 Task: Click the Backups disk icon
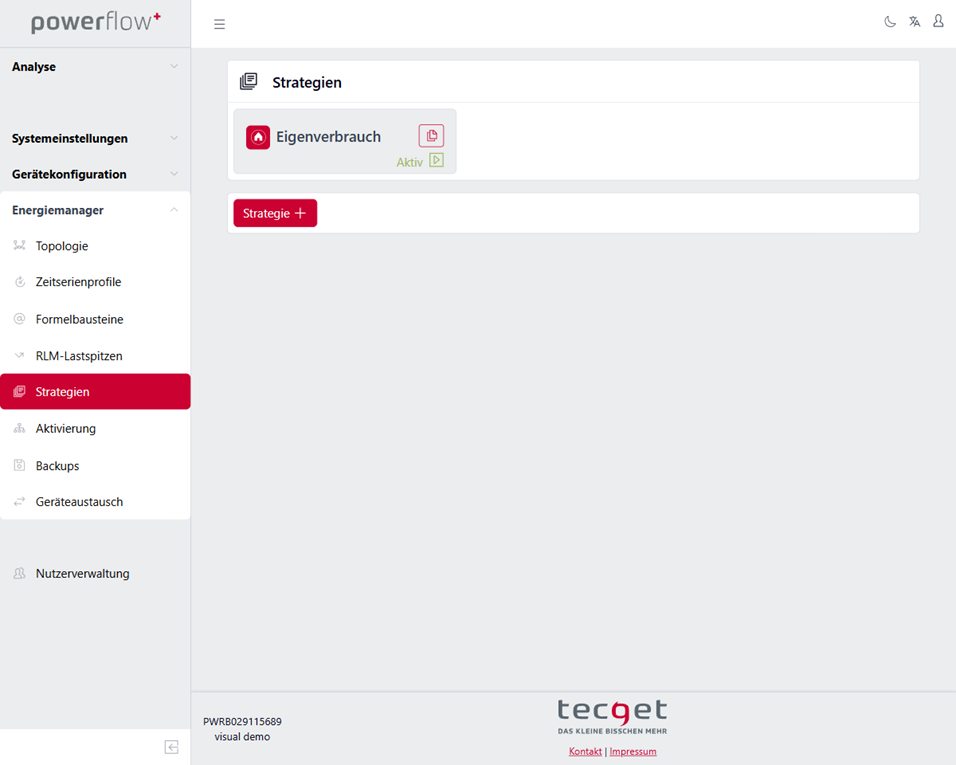pos(20,465)
